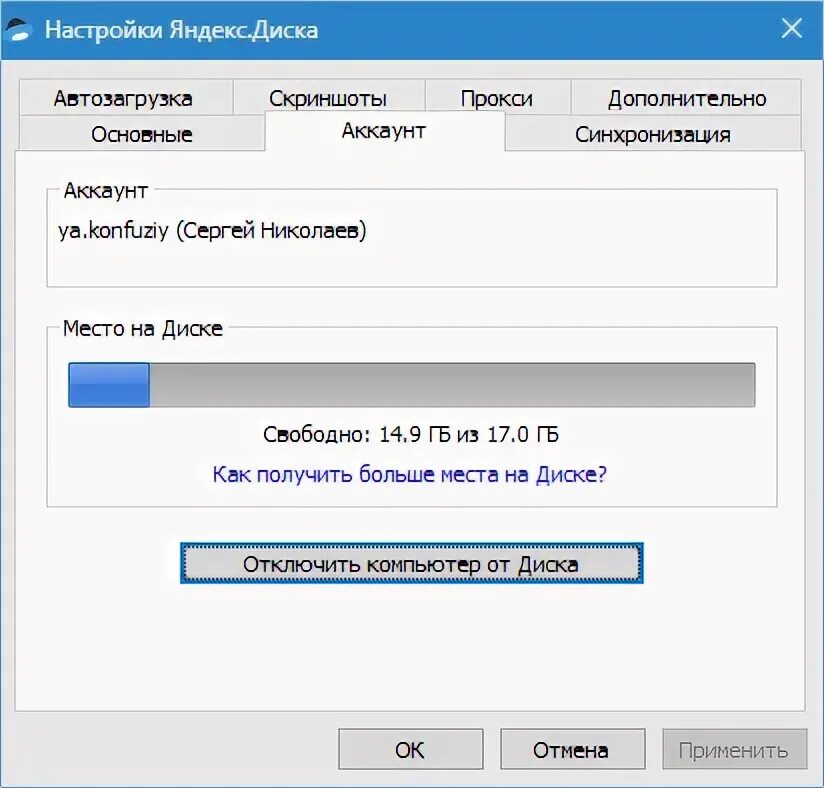Go to the Дополнительно tab

click(686, 98)
